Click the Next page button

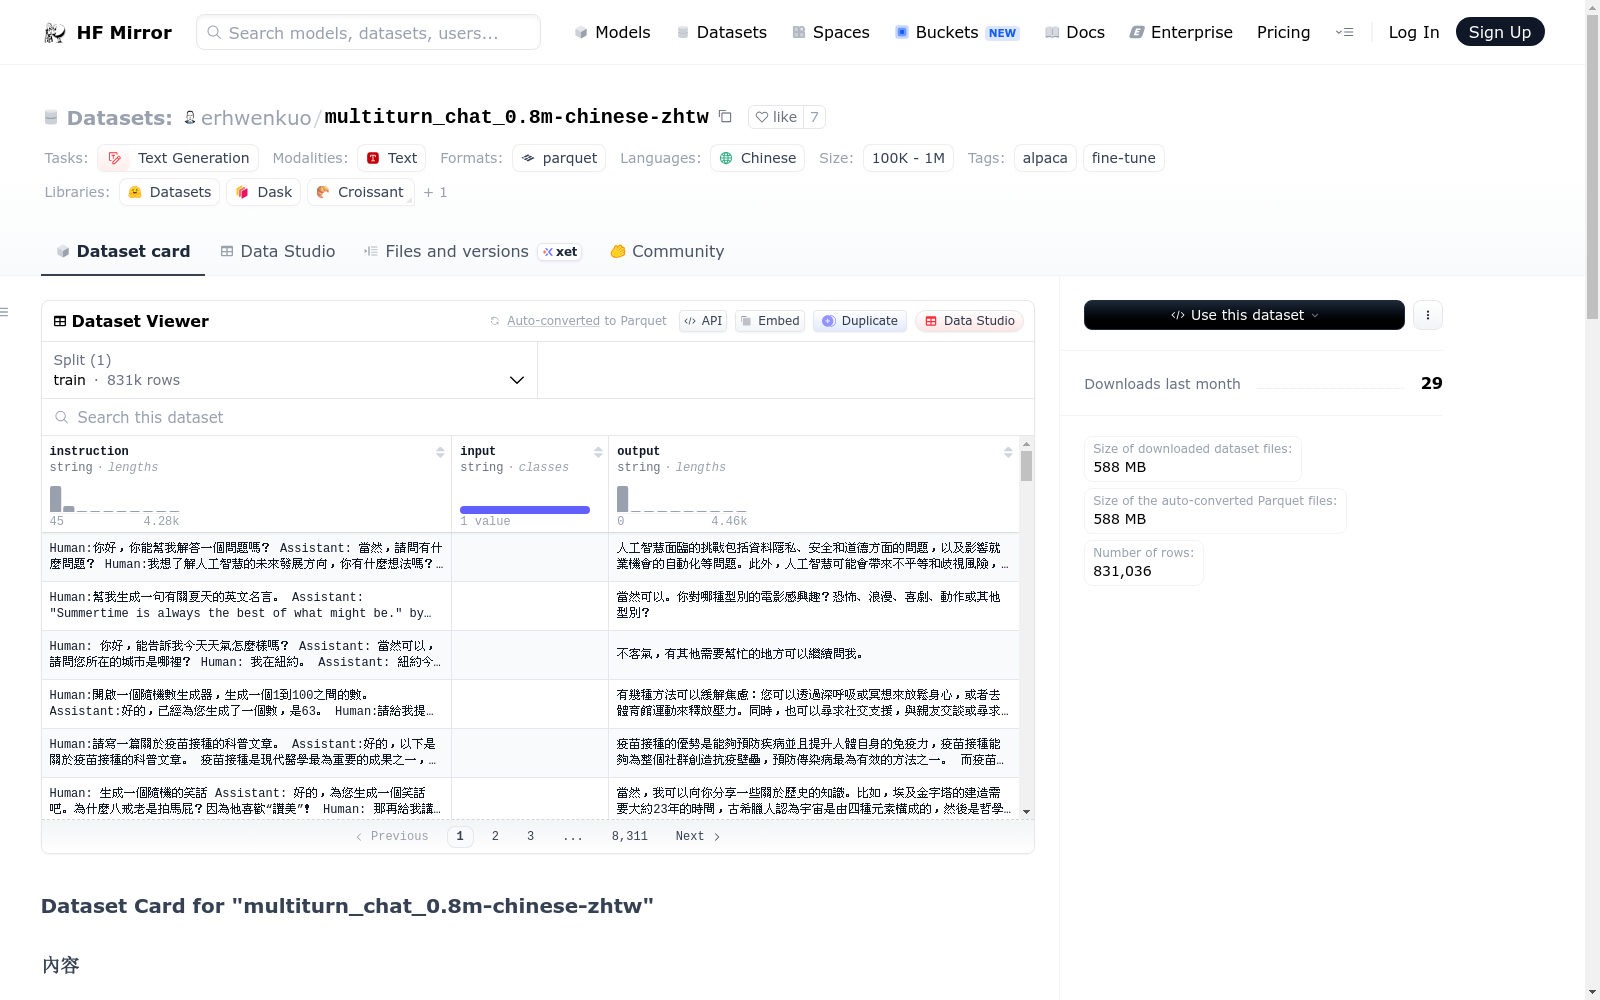point(698,836)
